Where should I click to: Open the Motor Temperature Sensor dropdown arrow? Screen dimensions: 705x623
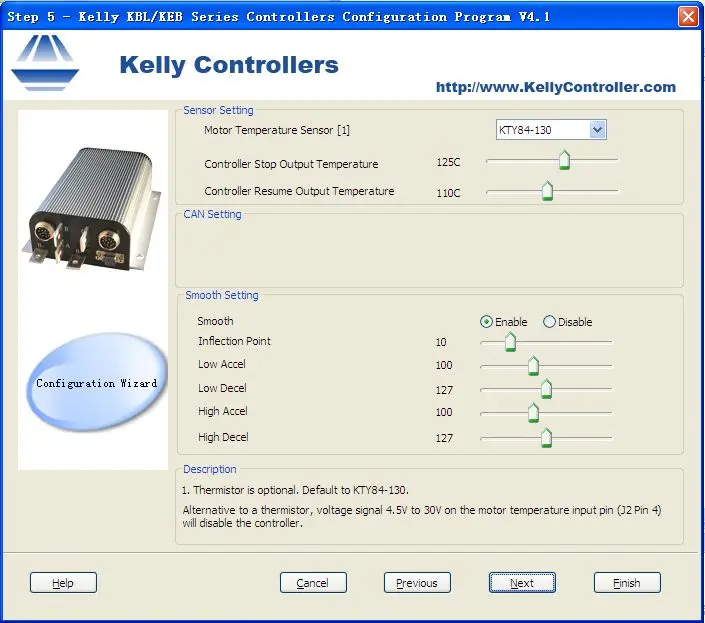tap(598, 130)
